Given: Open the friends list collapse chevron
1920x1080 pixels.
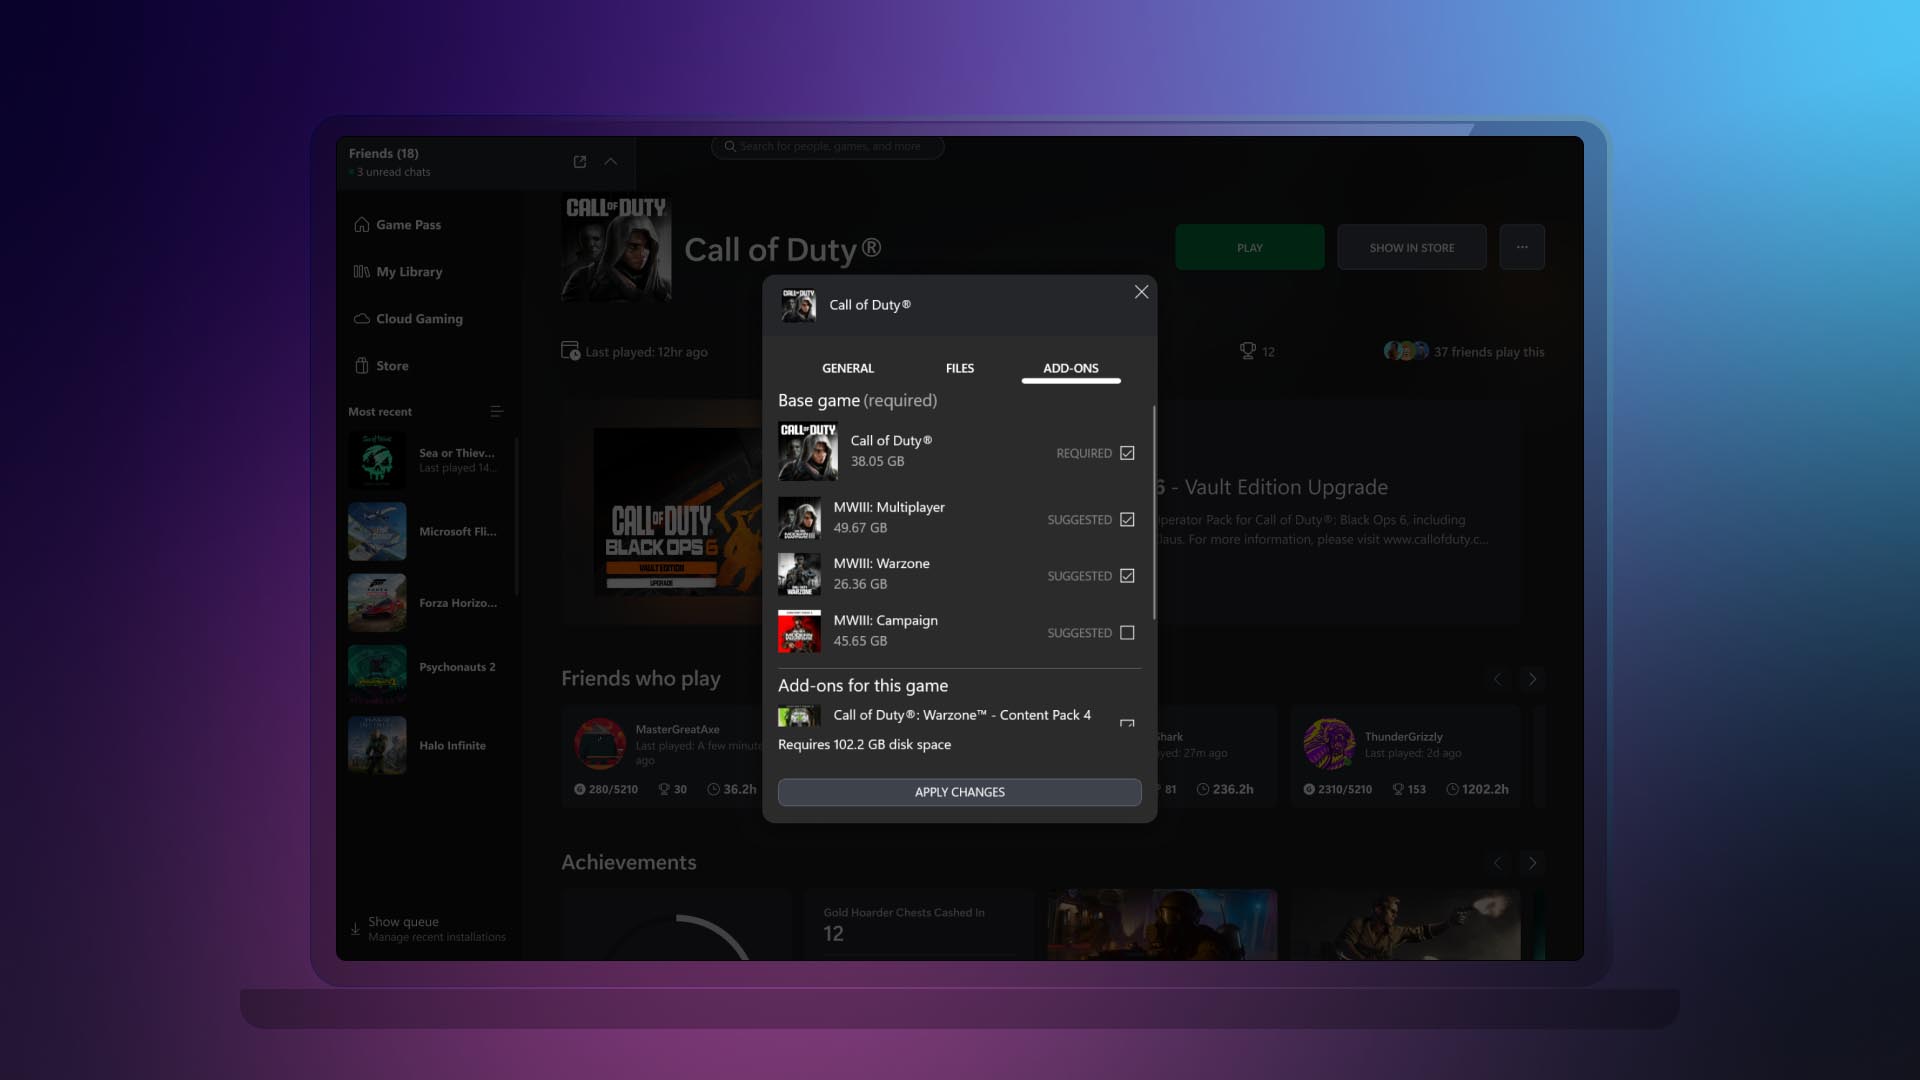Looking at the screenshot, I should (611, 161).
